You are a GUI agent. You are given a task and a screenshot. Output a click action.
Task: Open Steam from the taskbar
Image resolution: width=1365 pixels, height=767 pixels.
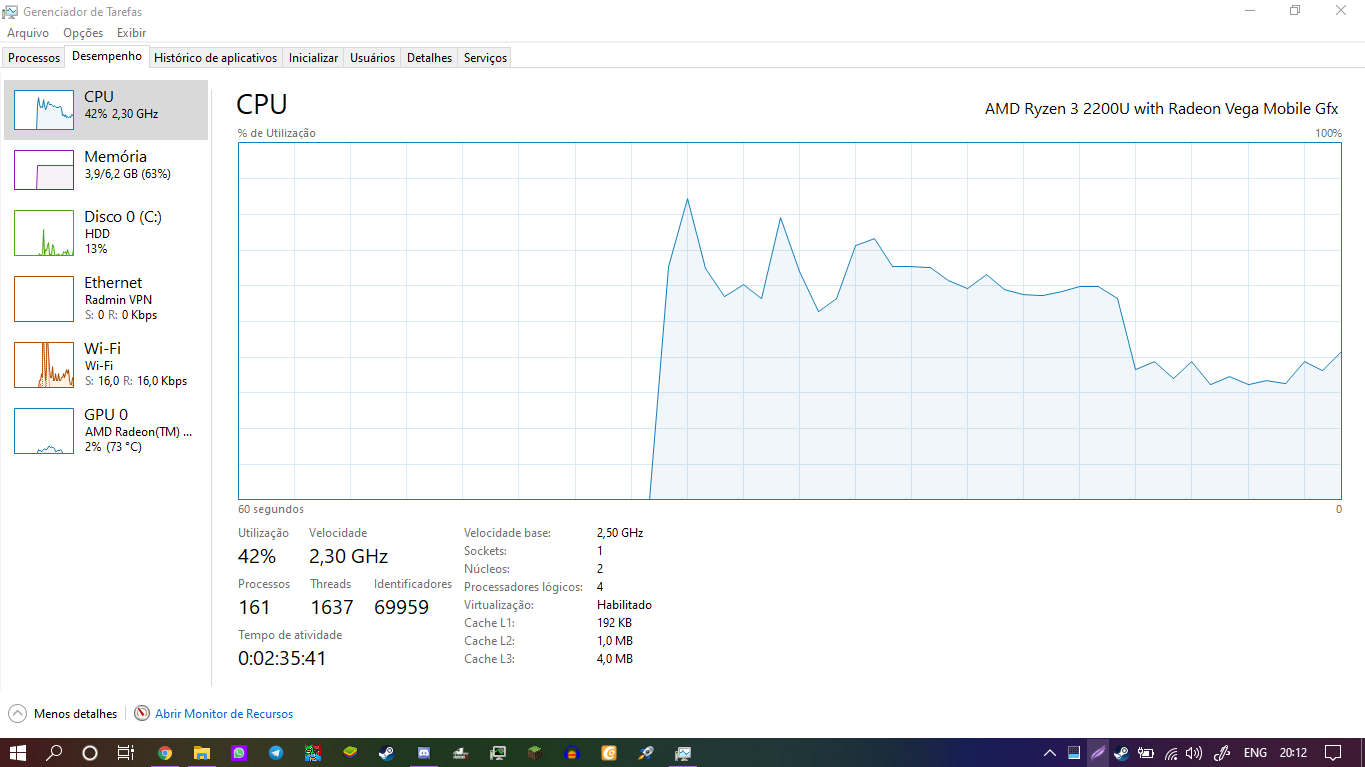coord(386,752)
